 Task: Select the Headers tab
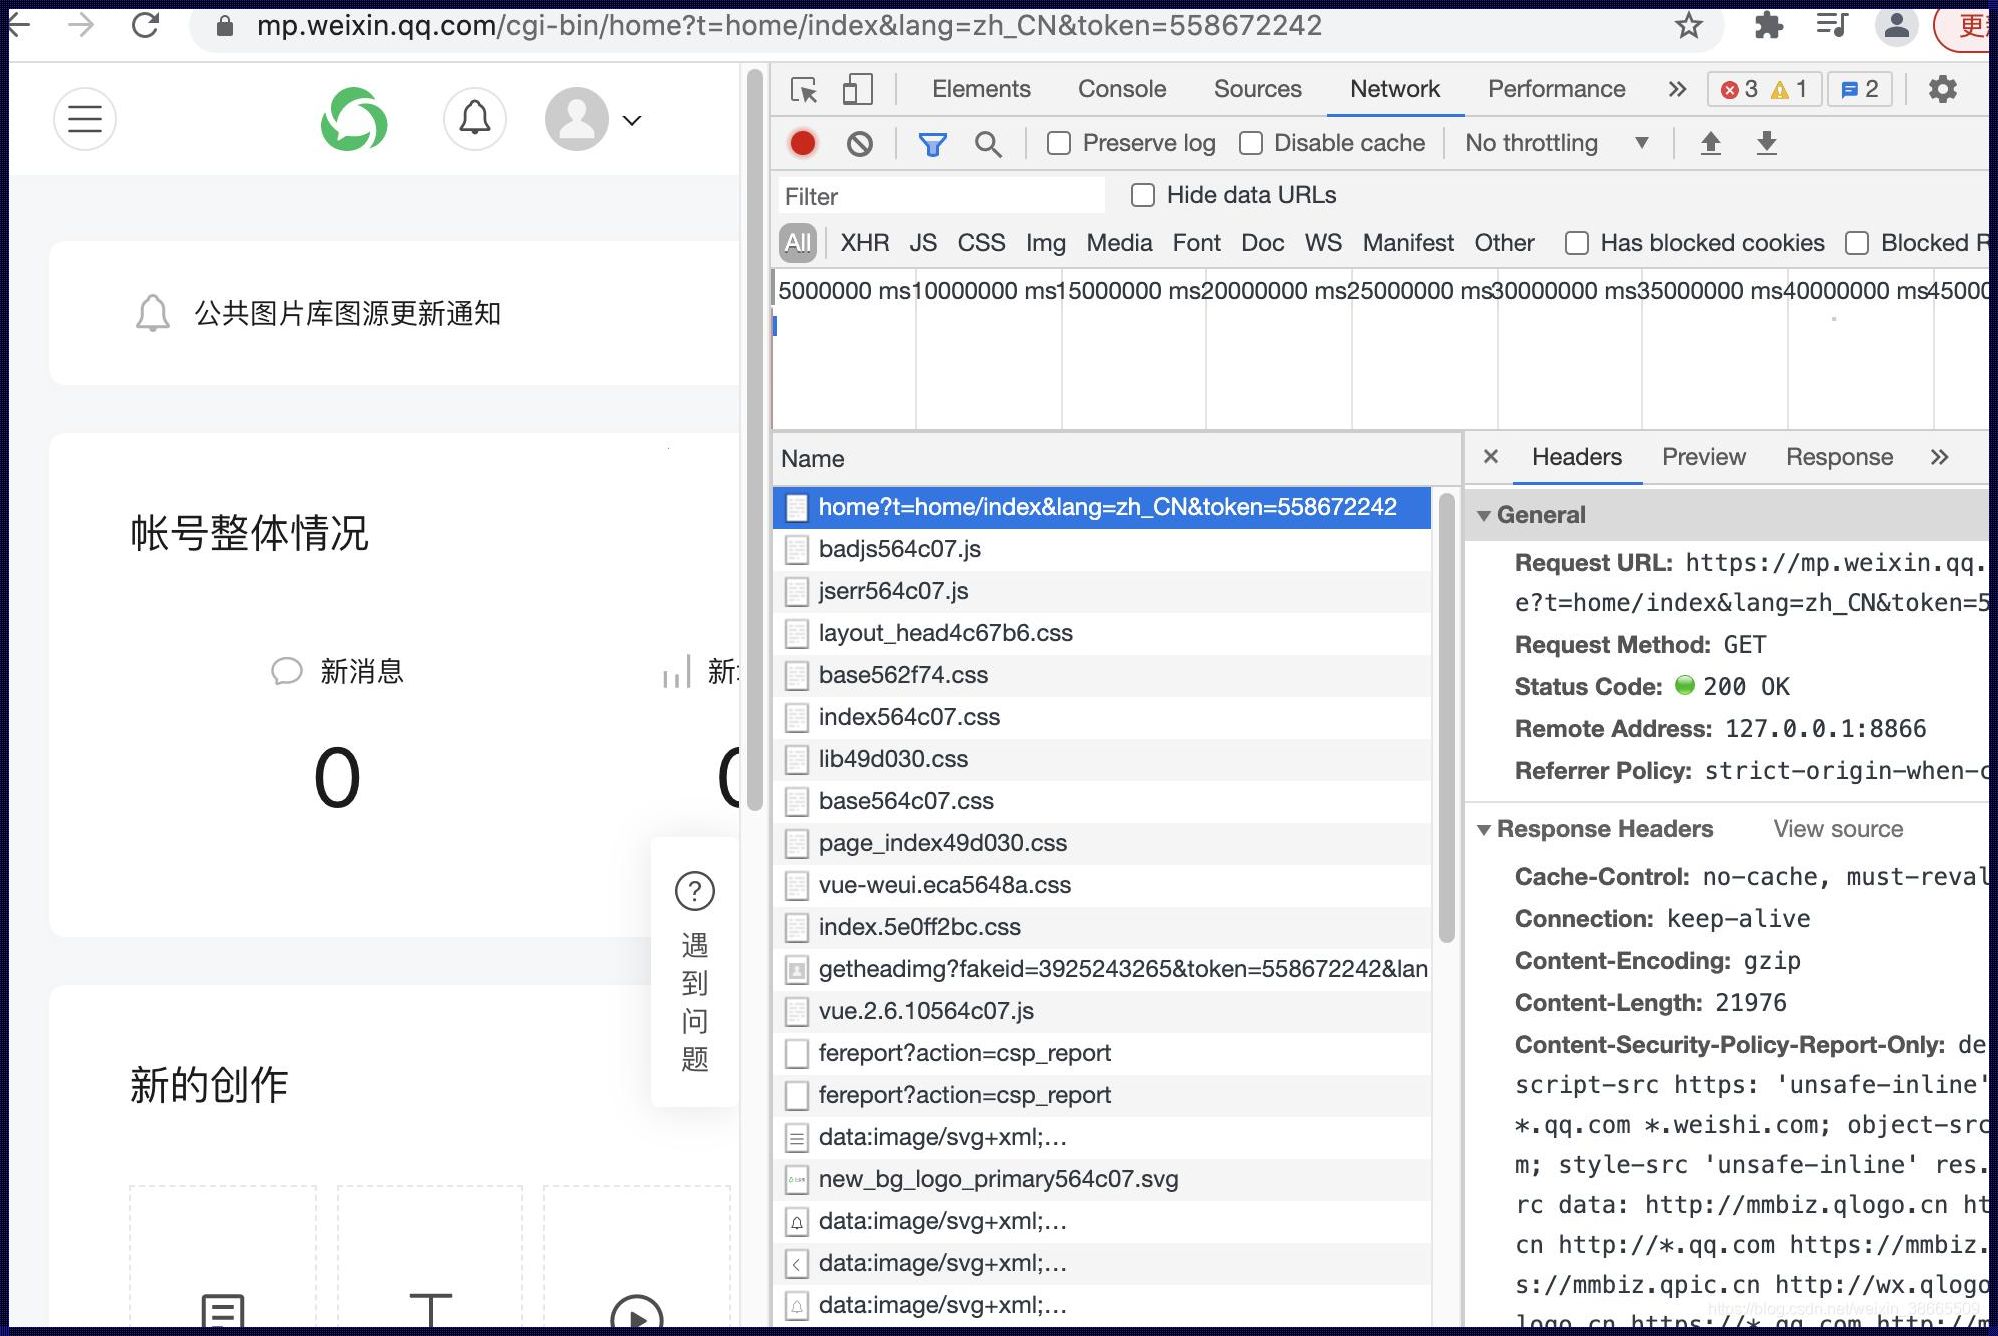click(1577, 457)
